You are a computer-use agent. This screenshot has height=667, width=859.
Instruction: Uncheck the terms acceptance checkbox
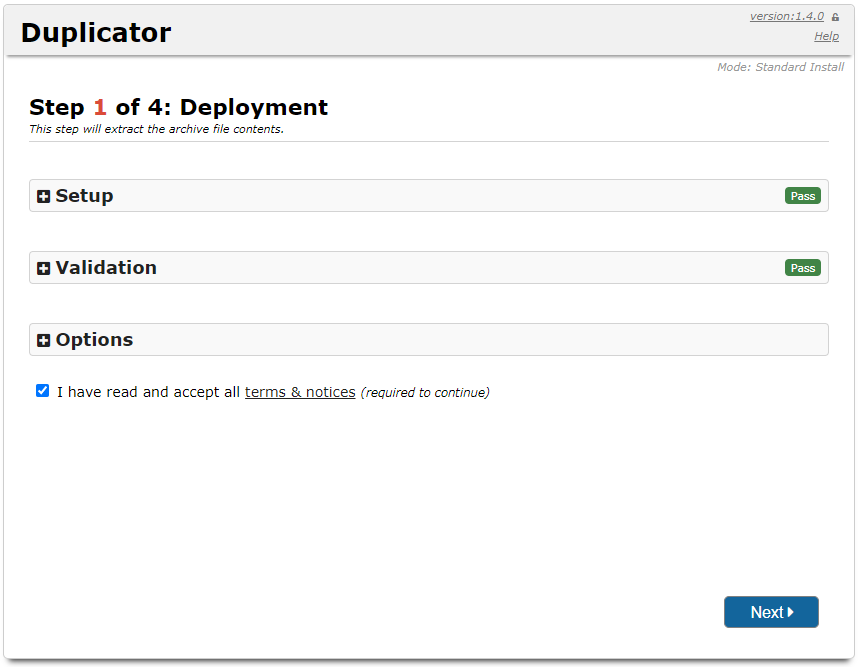click(x=42, y=391)
